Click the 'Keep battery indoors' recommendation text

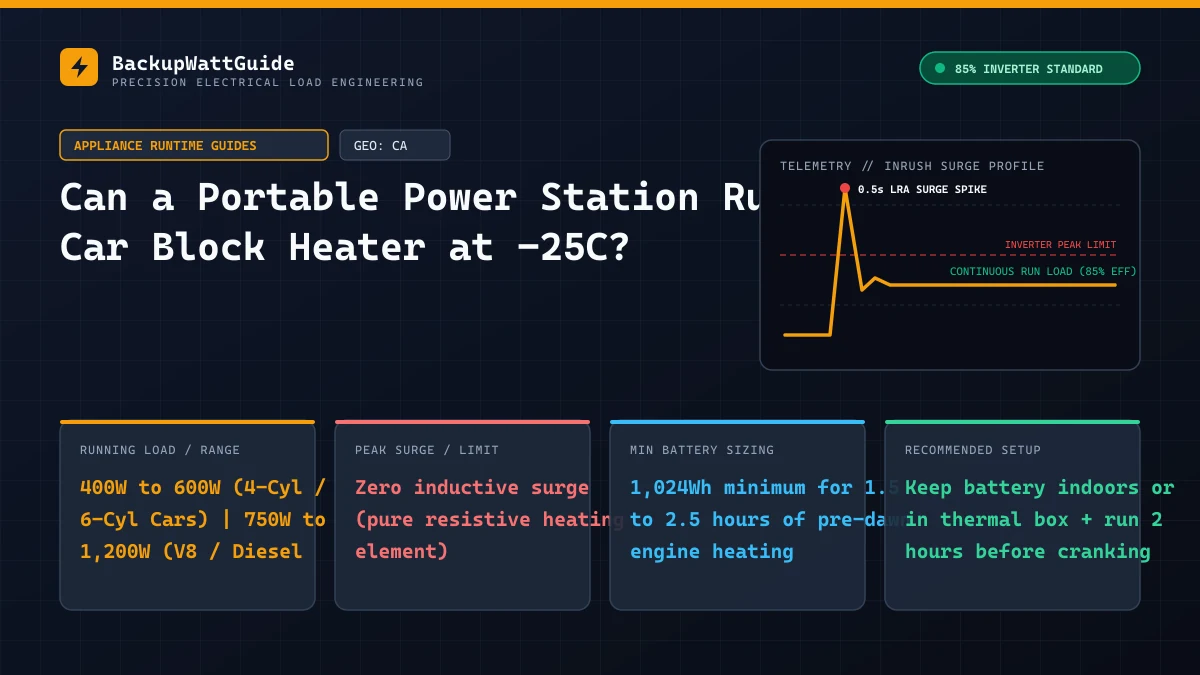[1022, 487]
